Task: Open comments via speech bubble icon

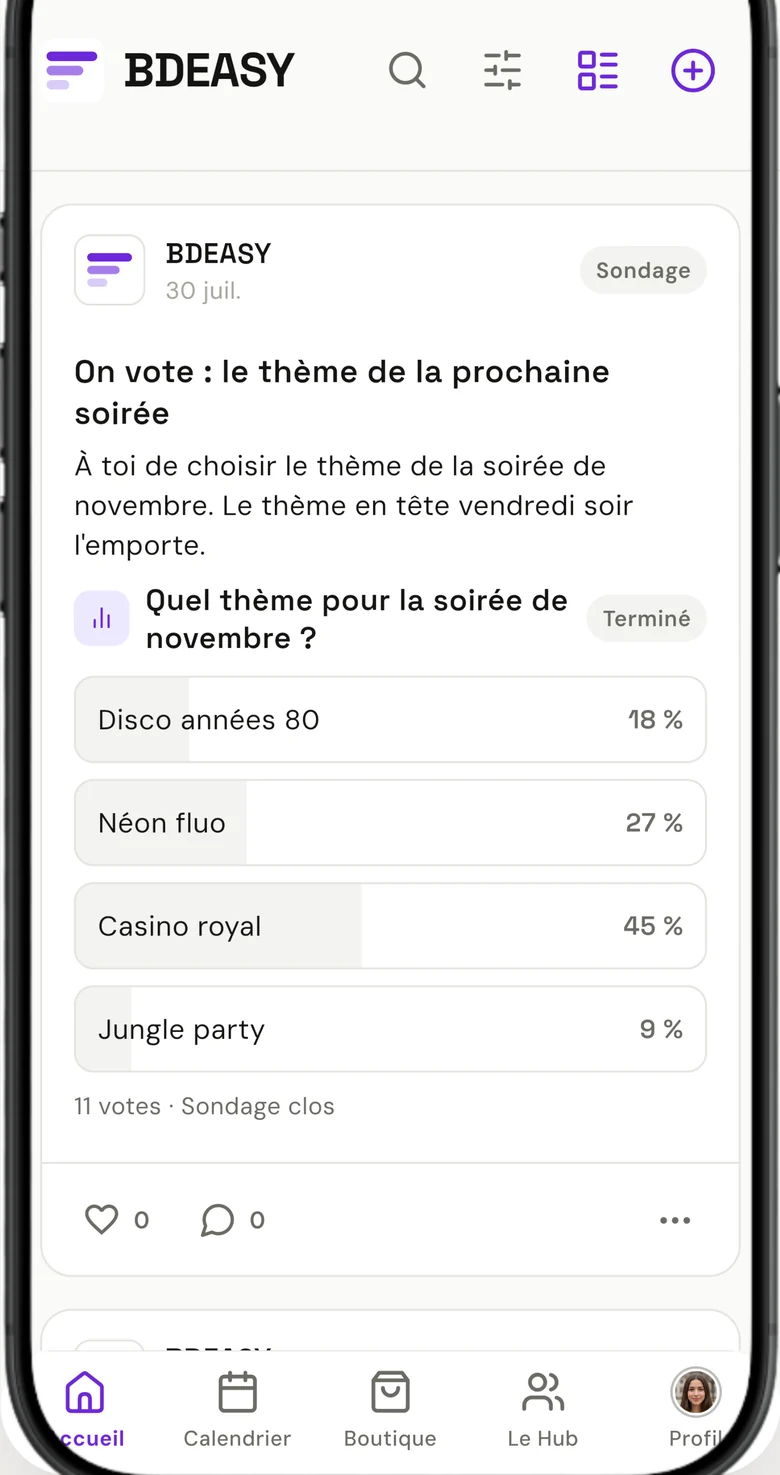Action: coord(217,1220)
